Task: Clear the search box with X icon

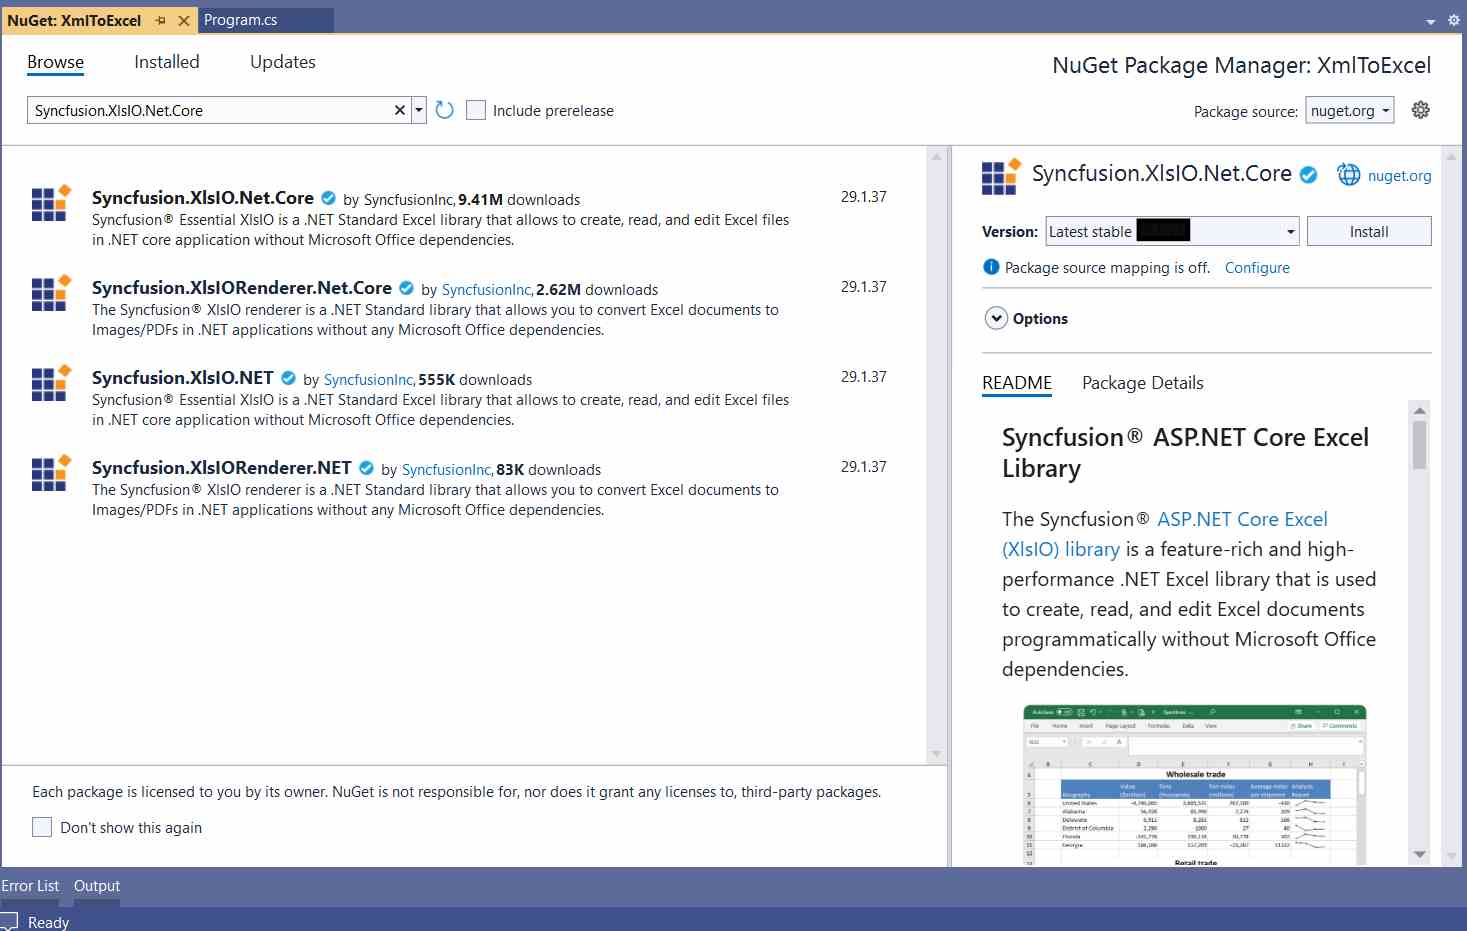Action: 400,110
